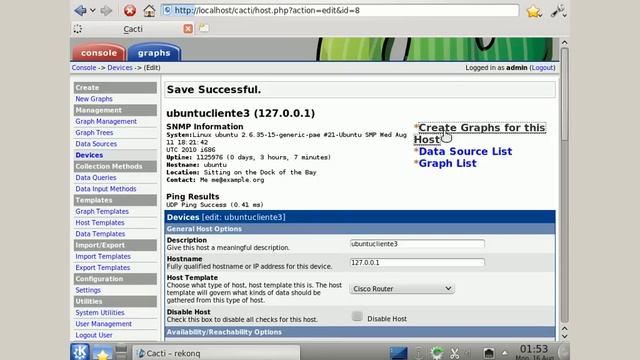Toggle the Disable Host checkbox
The width and height of the screenshot is (640, 360).
[x=357, y=316]
